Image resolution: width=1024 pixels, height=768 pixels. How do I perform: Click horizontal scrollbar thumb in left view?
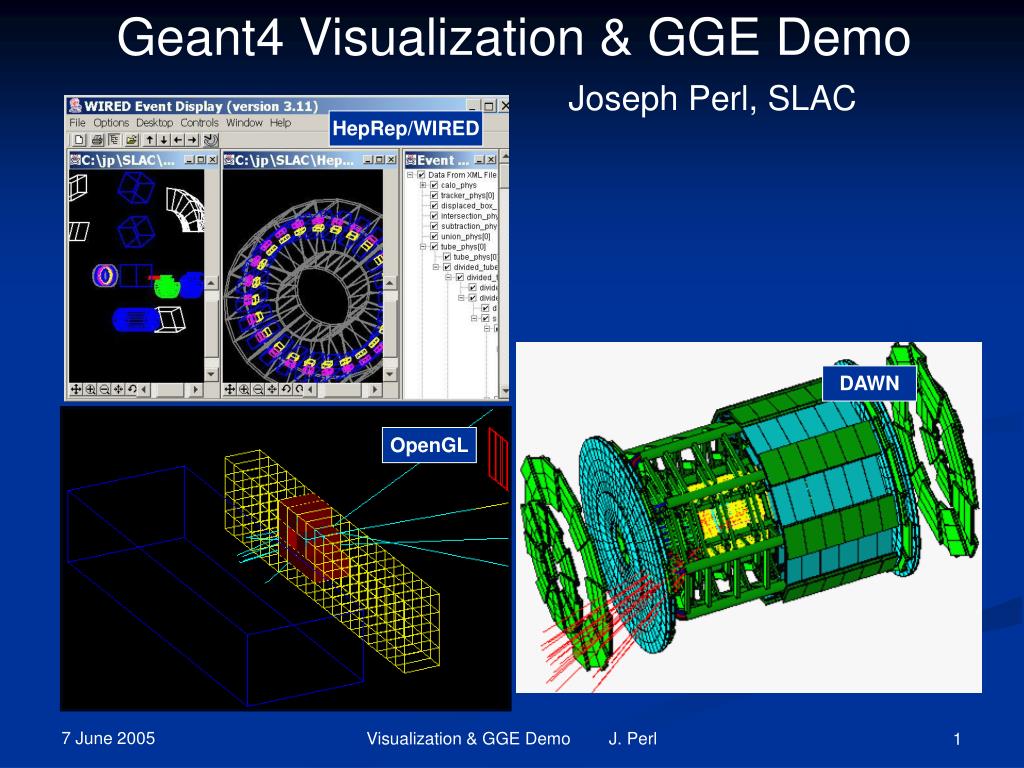coord(168,389)
